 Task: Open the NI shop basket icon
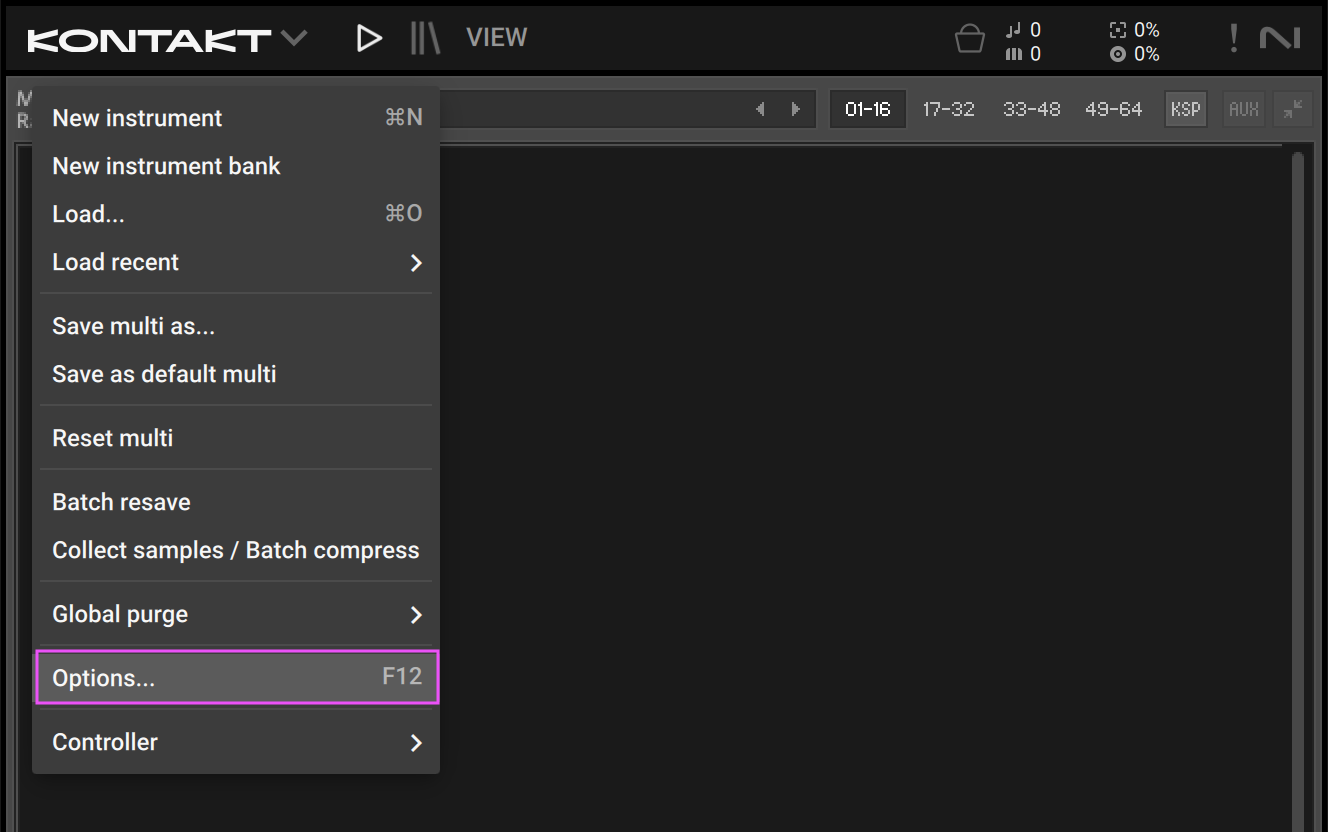[969, 37]
